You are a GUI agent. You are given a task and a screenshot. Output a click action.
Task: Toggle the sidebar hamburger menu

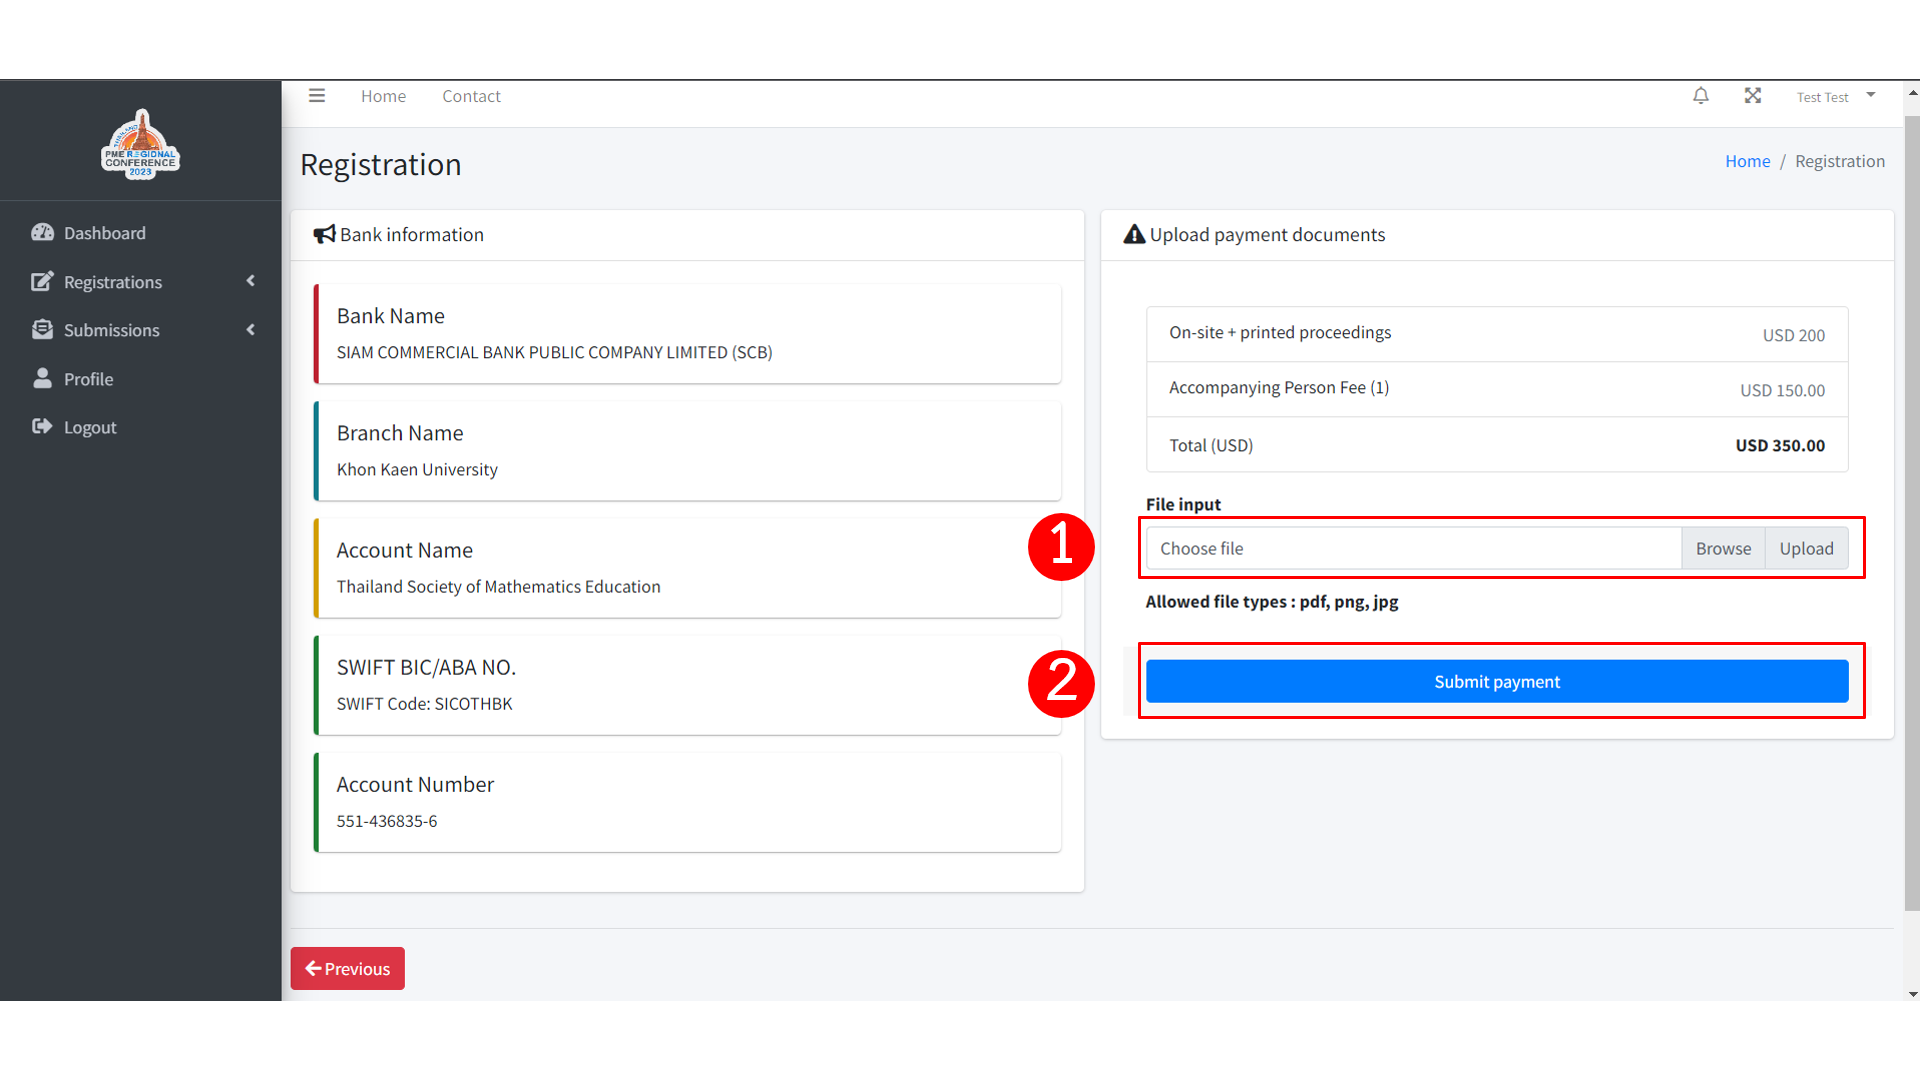pos(317,96)
